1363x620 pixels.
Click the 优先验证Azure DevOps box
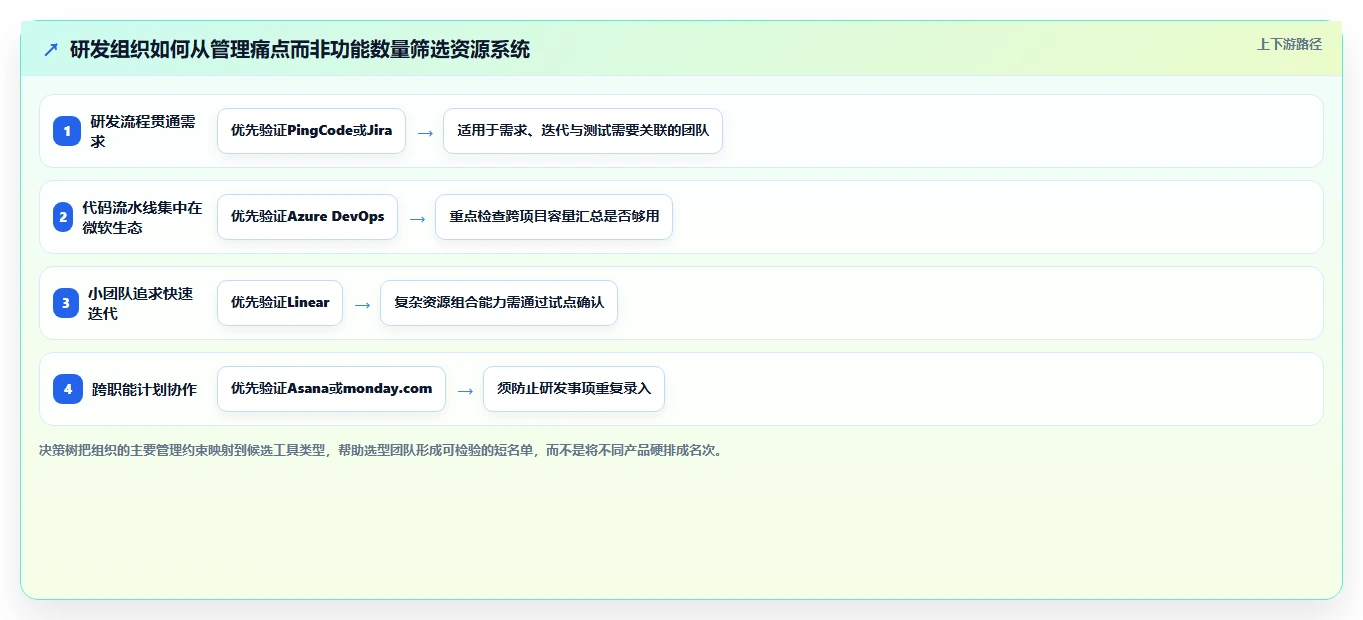[307, 217]
